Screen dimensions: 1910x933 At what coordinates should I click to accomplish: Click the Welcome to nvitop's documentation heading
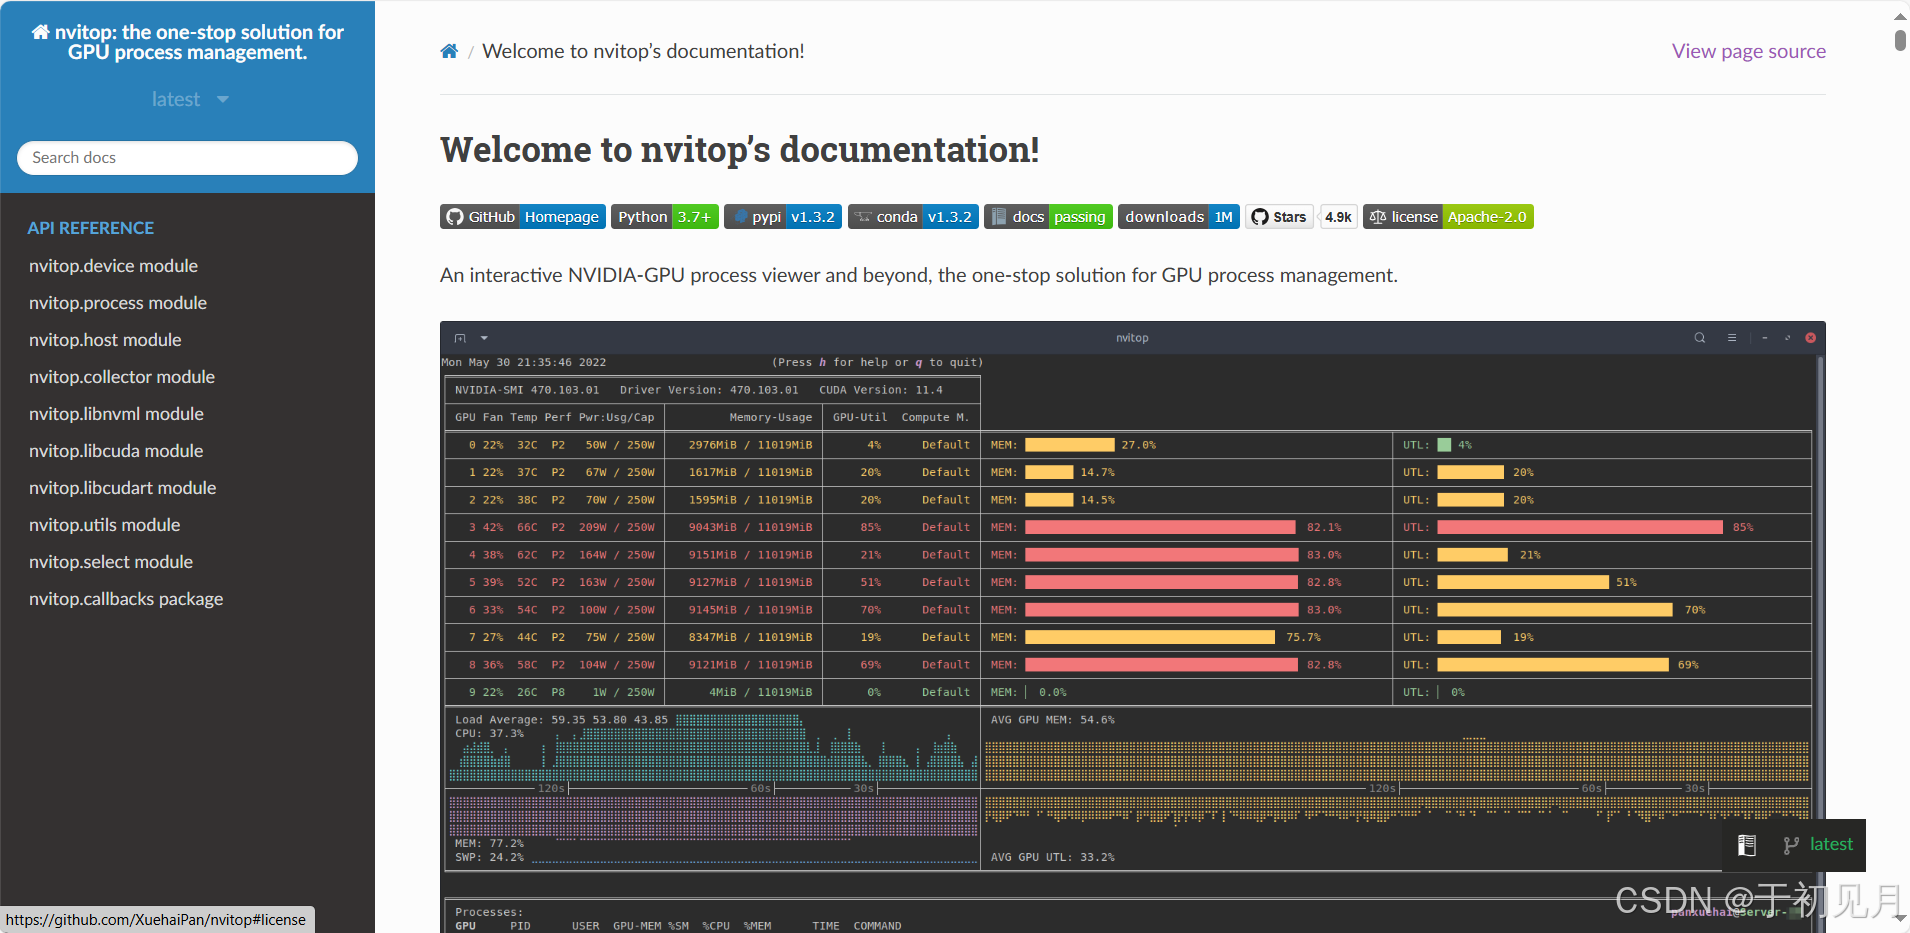740,150
